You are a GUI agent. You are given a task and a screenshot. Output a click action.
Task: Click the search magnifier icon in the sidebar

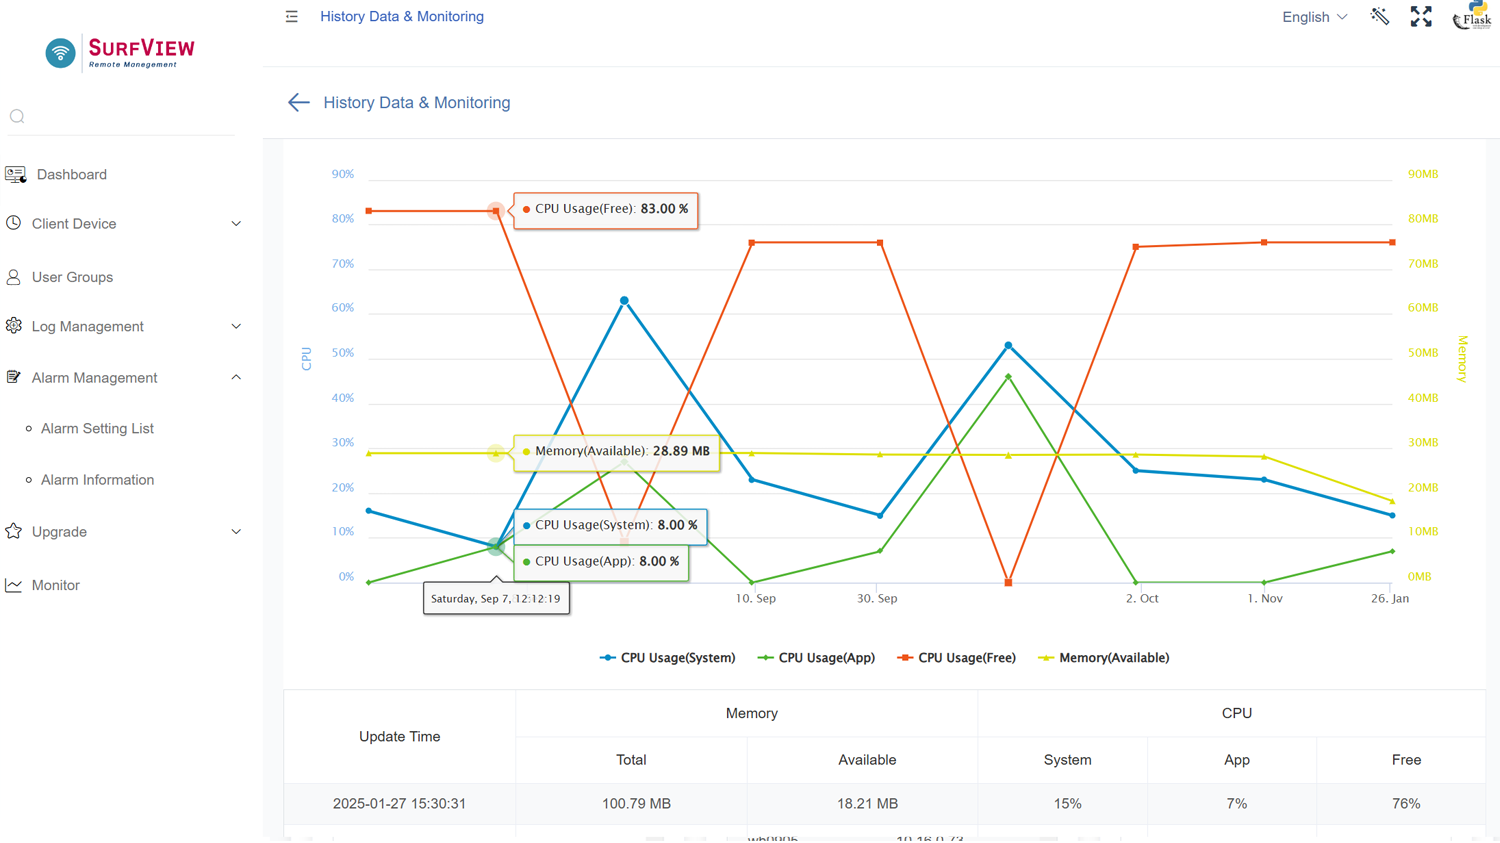pyautogui.click(x=17, y=117)
